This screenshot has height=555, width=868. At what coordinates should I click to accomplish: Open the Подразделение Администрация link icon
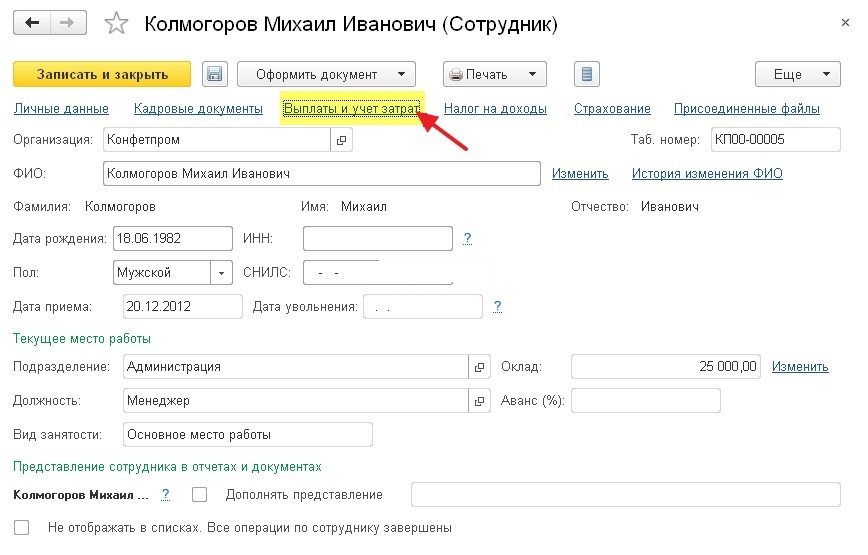(x=479, y=367)
